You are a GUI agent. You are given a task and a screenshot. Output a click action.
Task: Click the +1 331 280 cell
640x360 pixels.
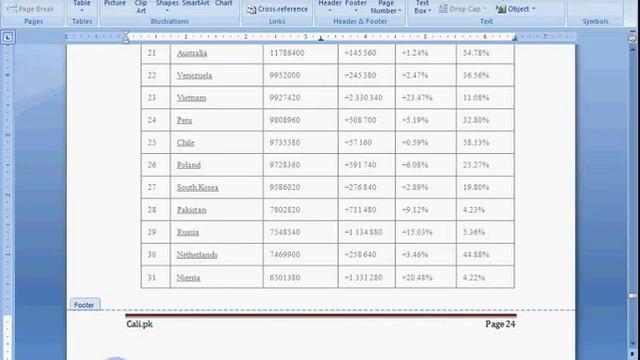pos(367,278)
